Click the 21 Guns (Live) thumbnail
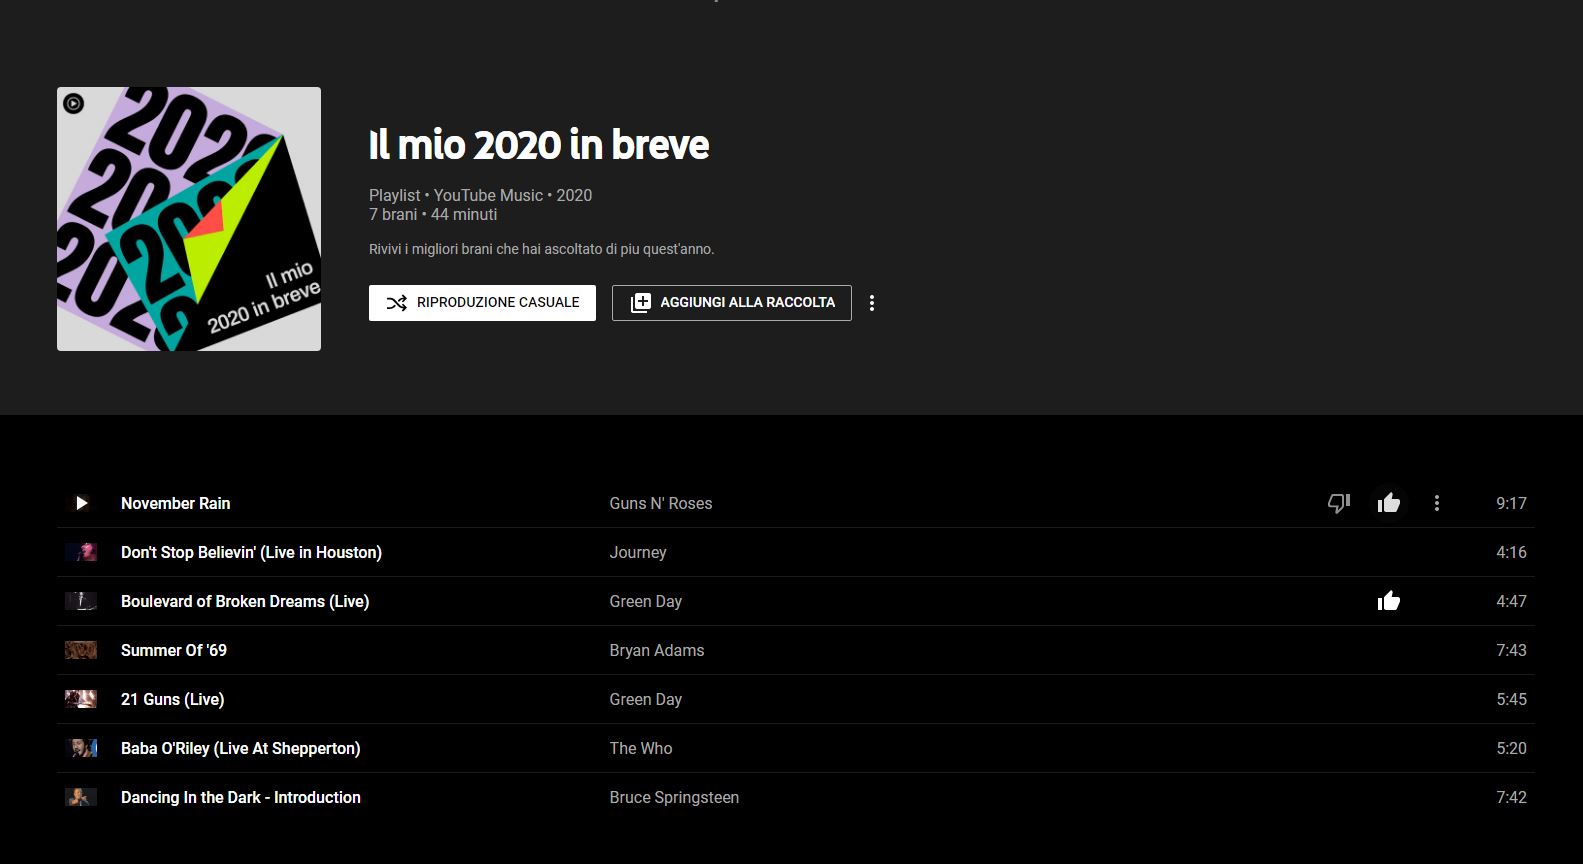The width and height of the screenshot is (1583, 864). click(x=81, y=699)
